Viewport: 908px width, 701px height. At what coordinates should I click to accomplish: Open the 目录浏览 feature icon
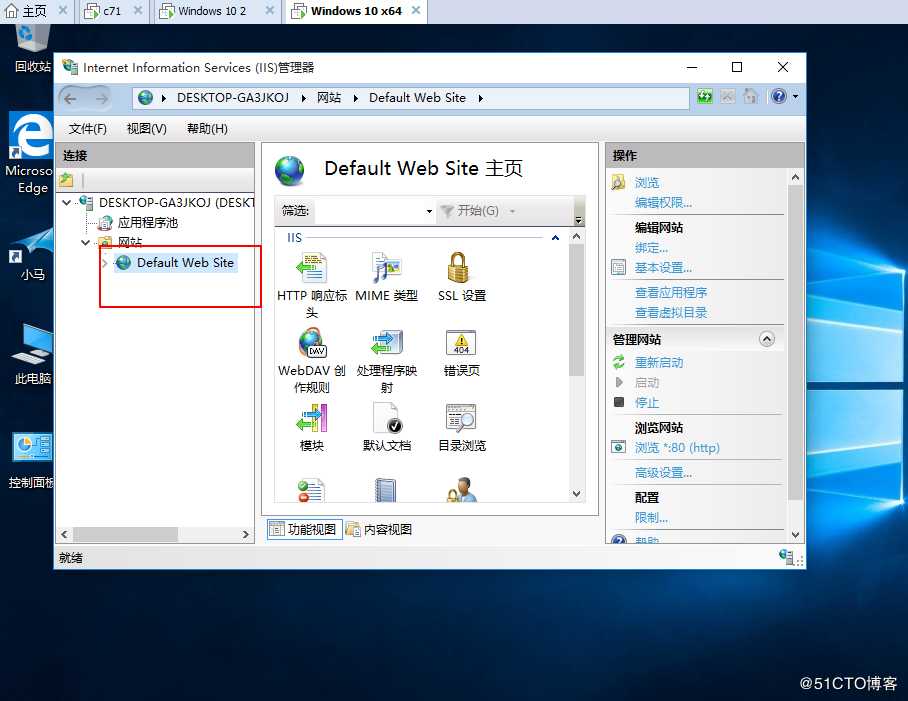[x=462, y=427]
